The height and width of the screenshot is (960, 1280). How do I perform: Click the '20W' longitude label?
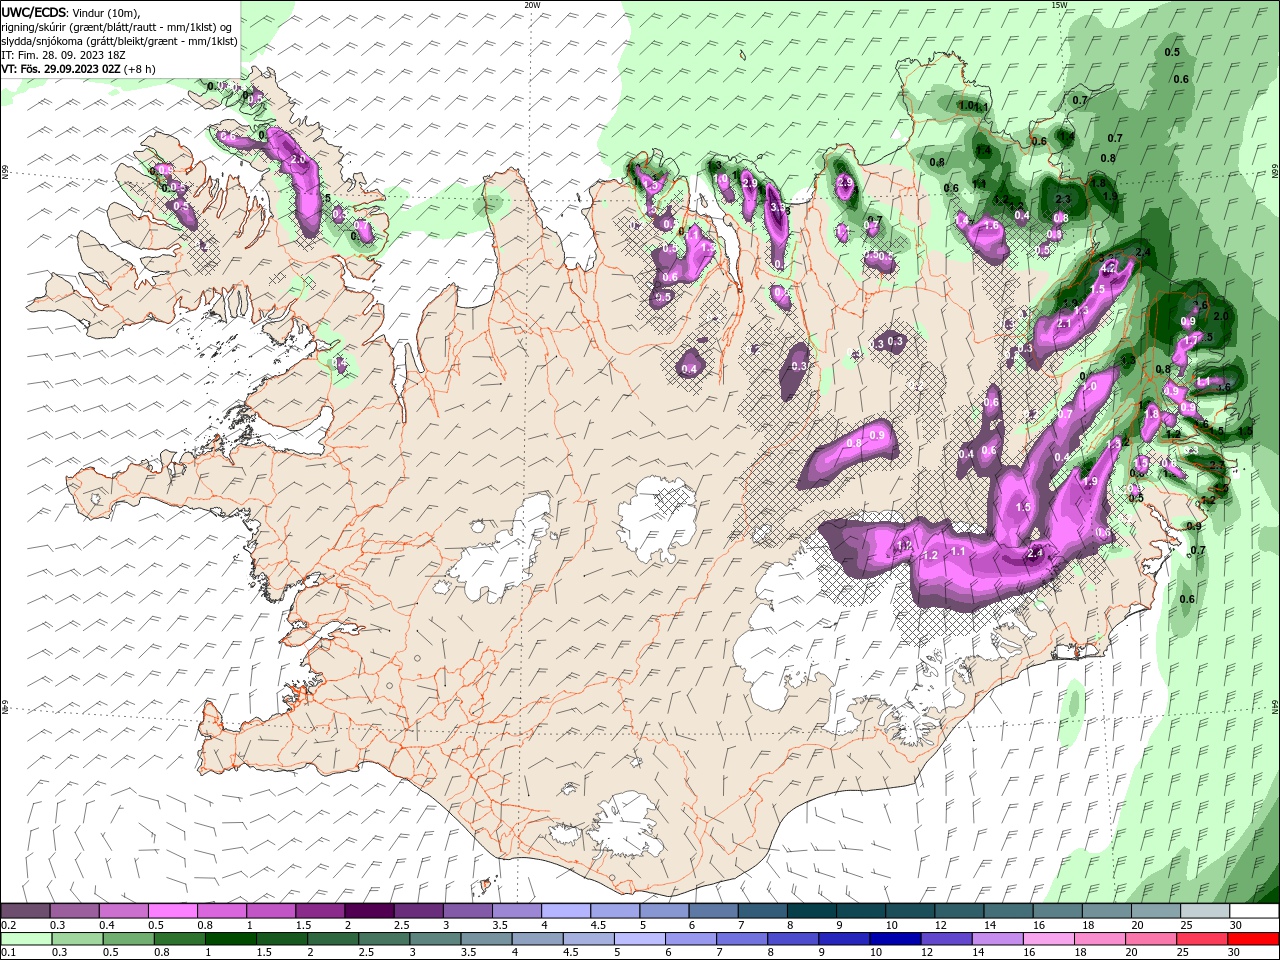(x=533, y=5)
